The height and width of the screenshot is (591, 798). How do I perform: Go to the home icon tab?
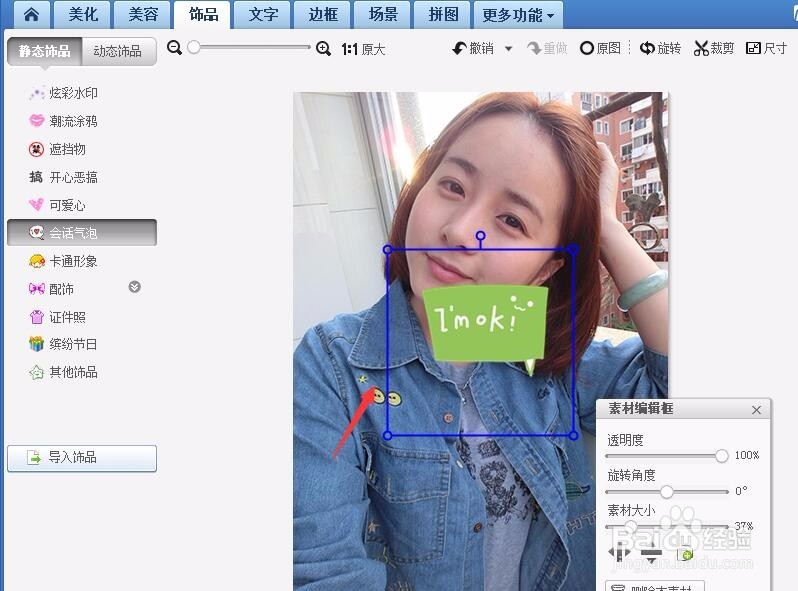pyautogui.click(x=32, y=14)
